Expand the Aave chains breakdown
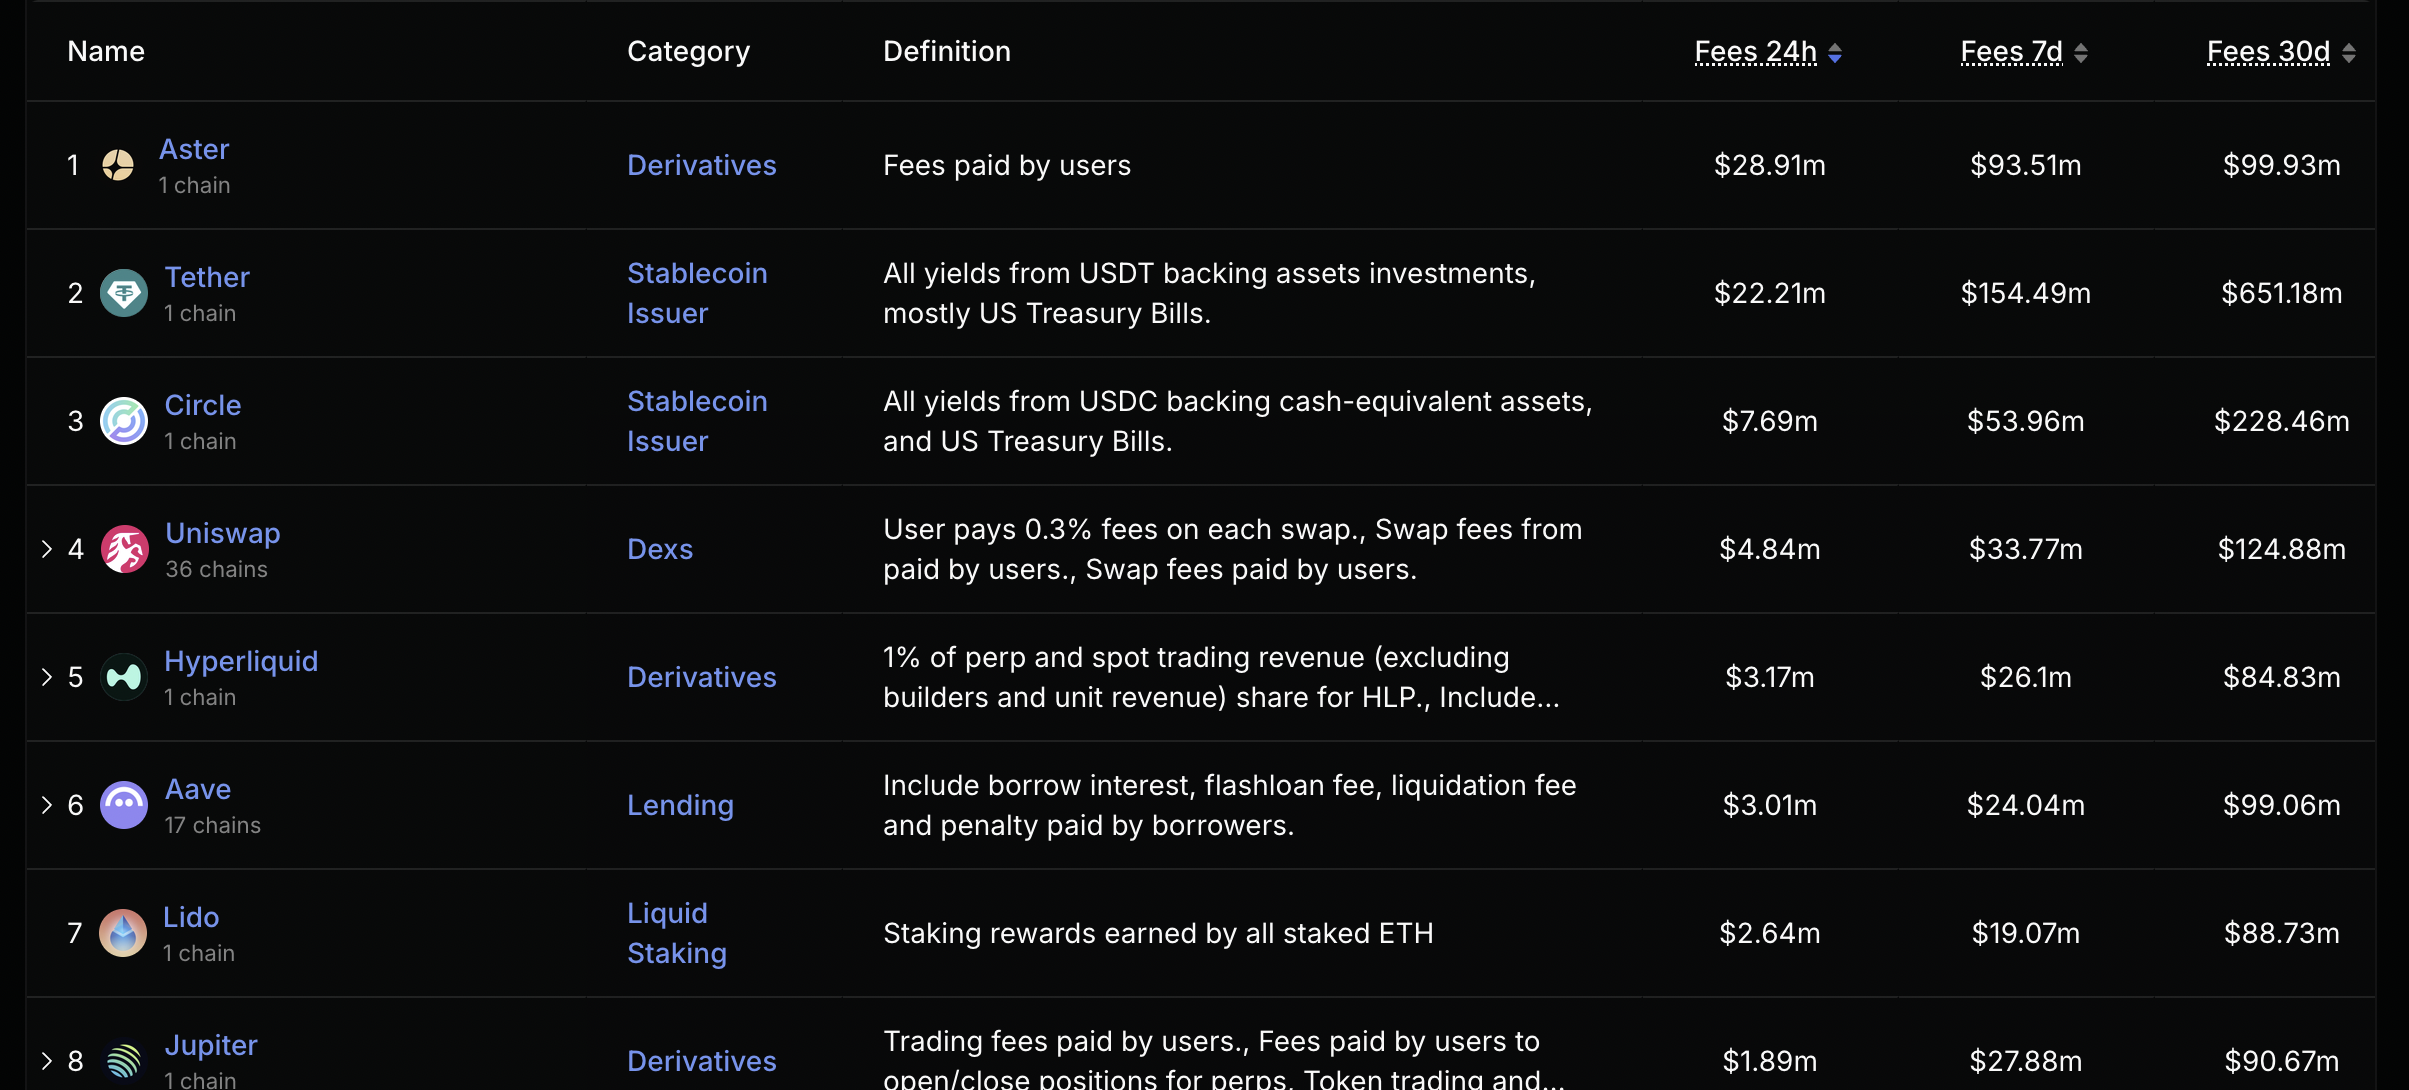2409x1090 pixels. [x=46, y=805]
